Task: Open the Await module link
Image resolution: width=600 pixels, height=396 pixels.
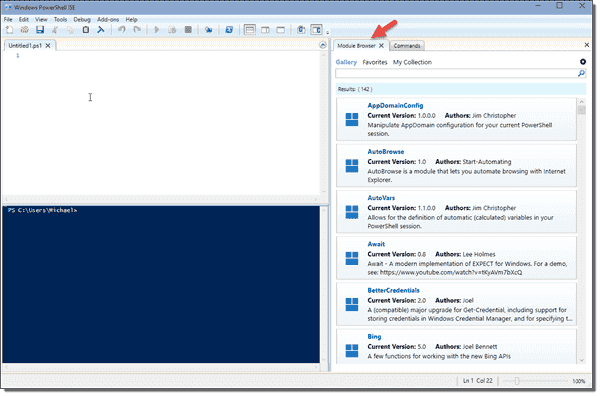Action: (x=376, y=244)
